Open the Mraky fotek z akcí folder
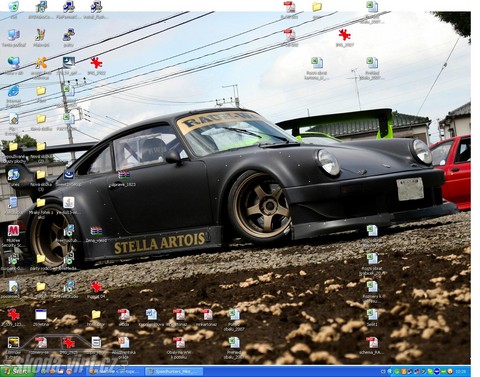Image resolution: width=480 pixels, height=377 pixels. pyautogui.click(x=41, y=203)
